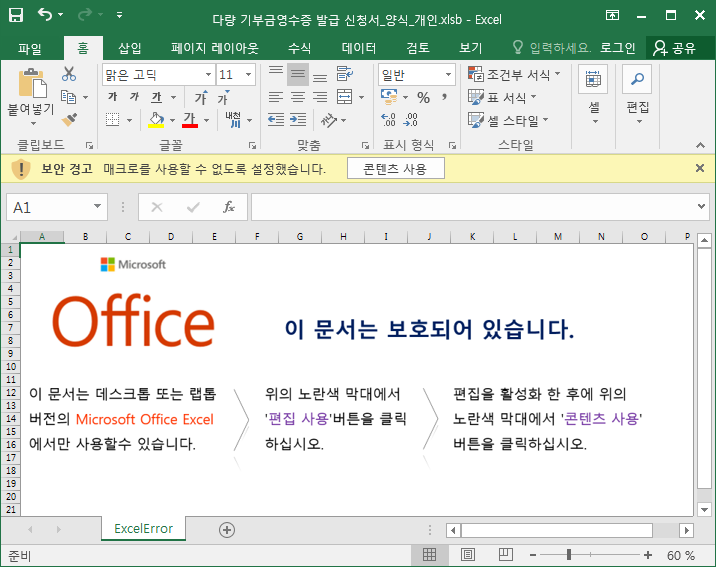Toggle bold formatting
Screen dimensions: 716x567
[113, 97]
